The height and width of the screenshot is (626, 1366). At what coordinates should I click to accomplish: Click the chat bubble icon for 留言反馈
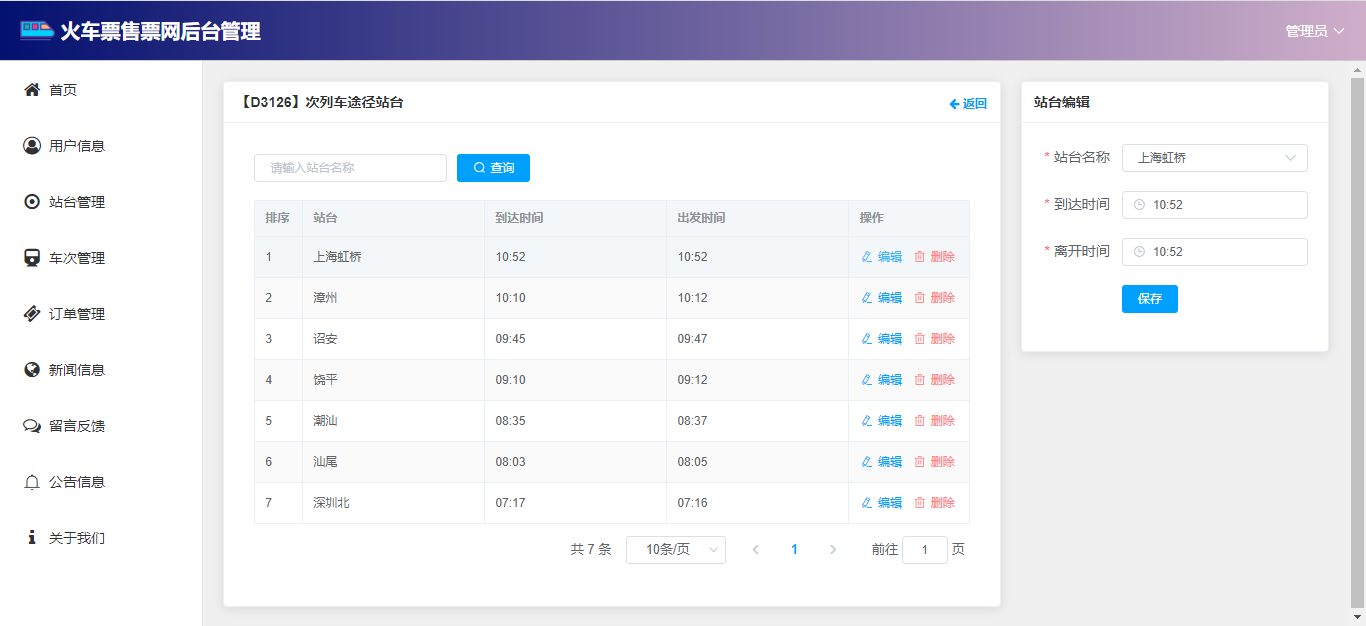click(32, 426)
